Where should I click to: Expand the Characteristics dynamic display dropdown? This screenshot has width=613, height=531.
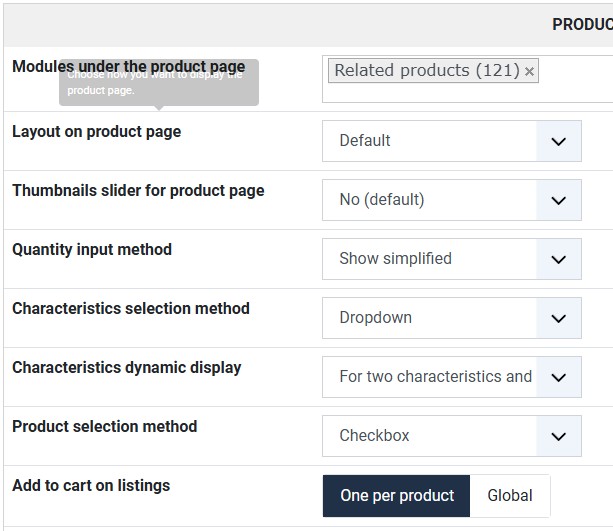coord(429,377)
